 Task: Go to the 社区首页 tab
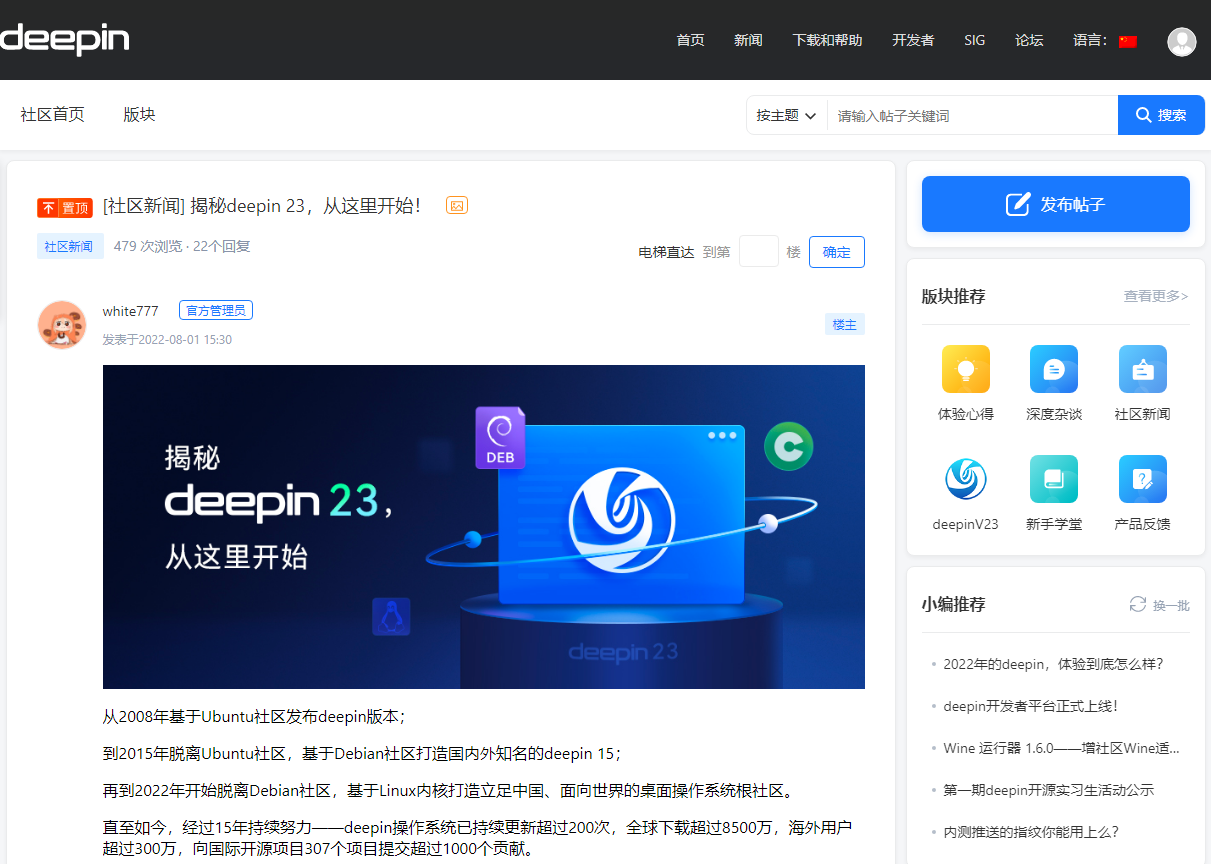pyautogui.click(x=53, y=114)
